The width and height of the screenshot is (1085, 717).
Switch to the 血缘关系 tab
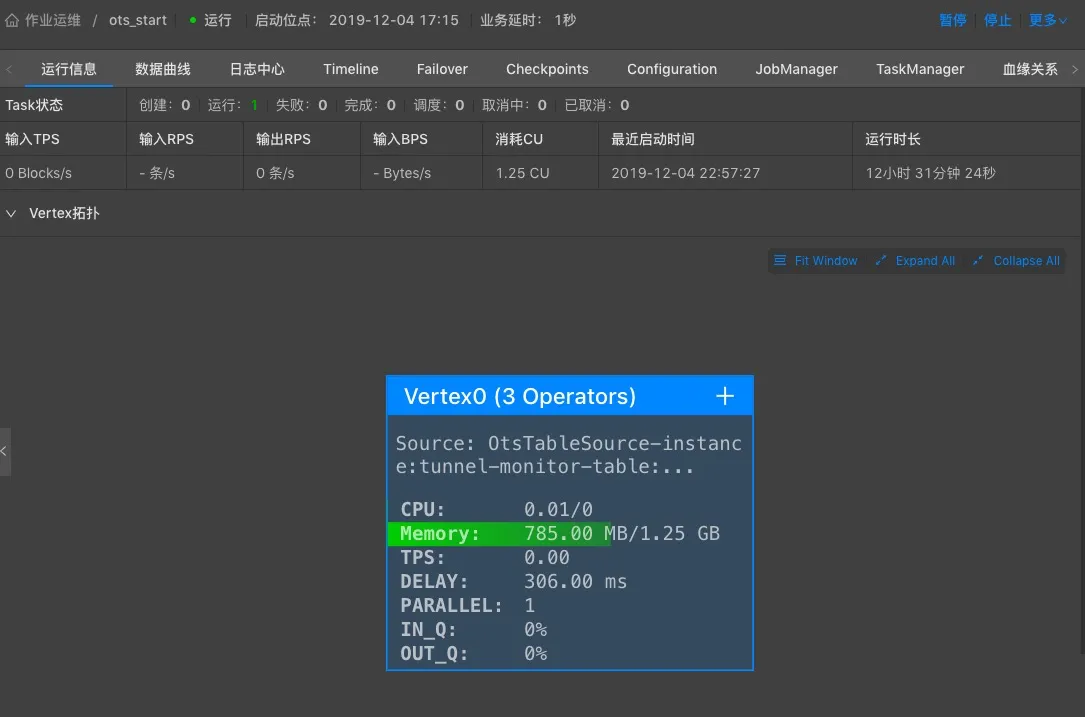1030,69
